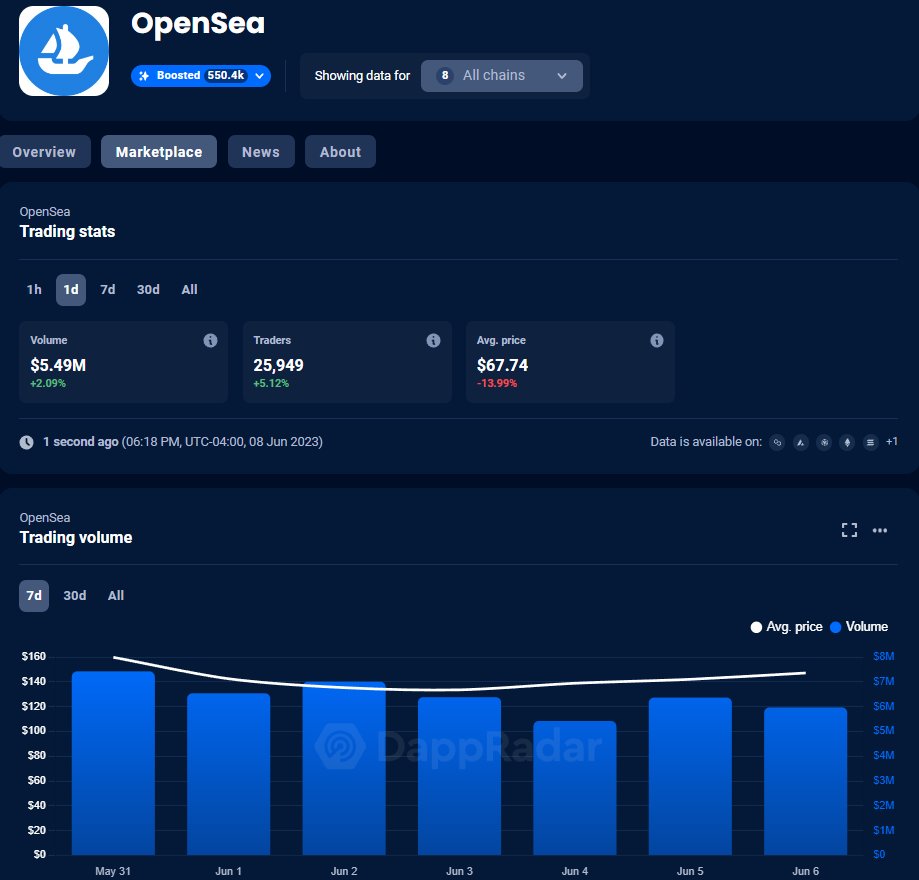This screenshot has height=880, width=919.
Task: Click the Jun 4 volume bar
Action: [574, 787]
